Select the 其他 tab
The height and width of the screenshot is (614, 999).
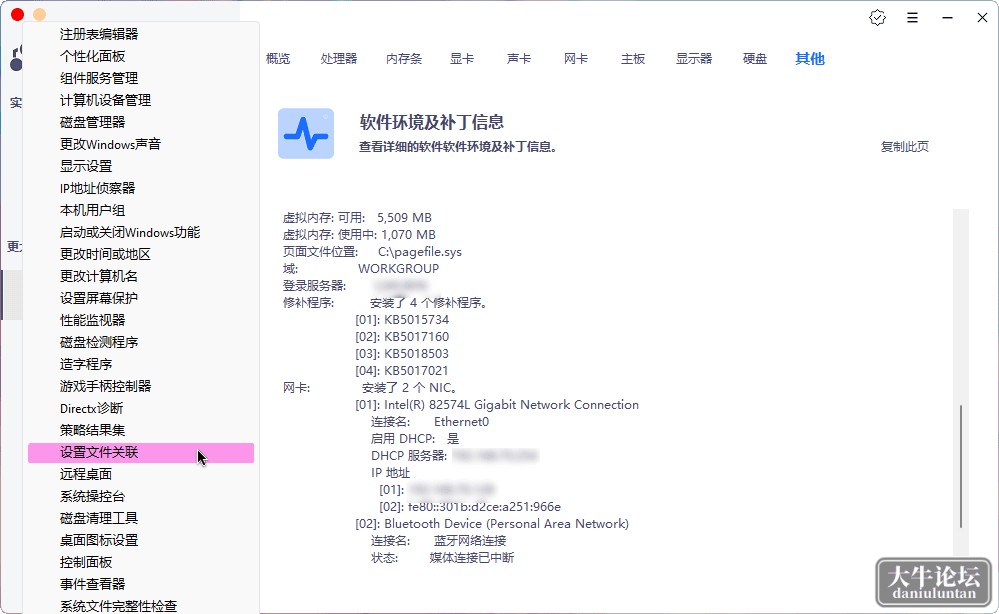(810, 59)
